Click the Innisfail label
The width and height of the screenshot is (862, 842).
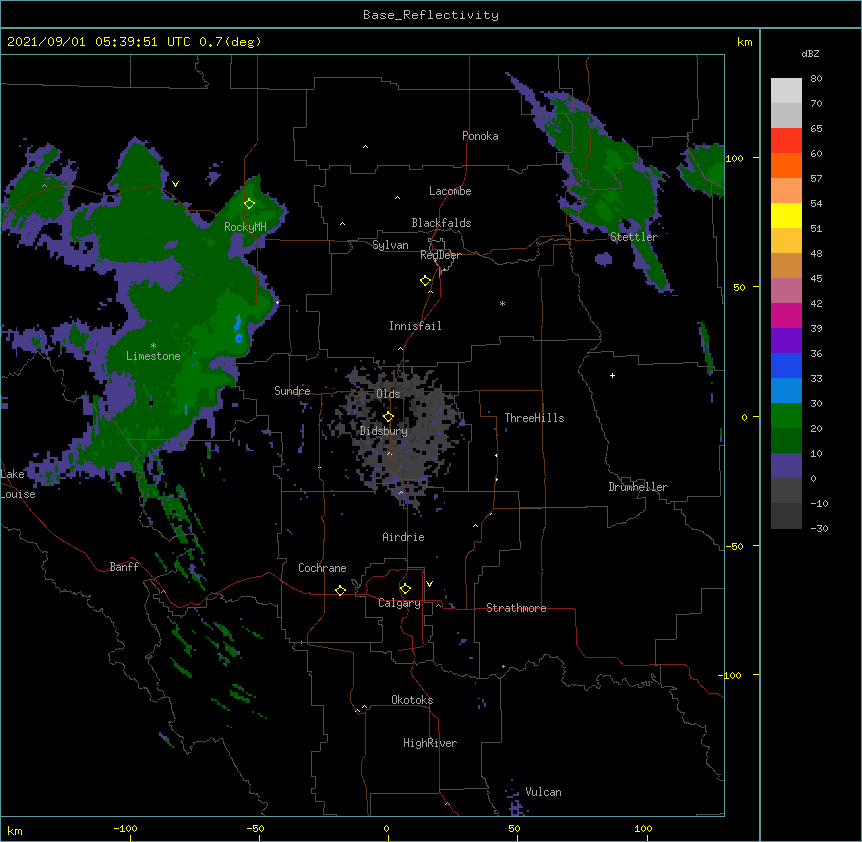tap(415, 326)
